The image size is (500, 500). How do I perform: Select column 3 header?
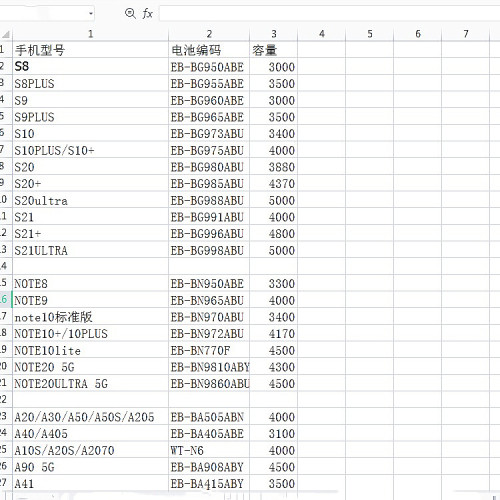coord(273,34)
